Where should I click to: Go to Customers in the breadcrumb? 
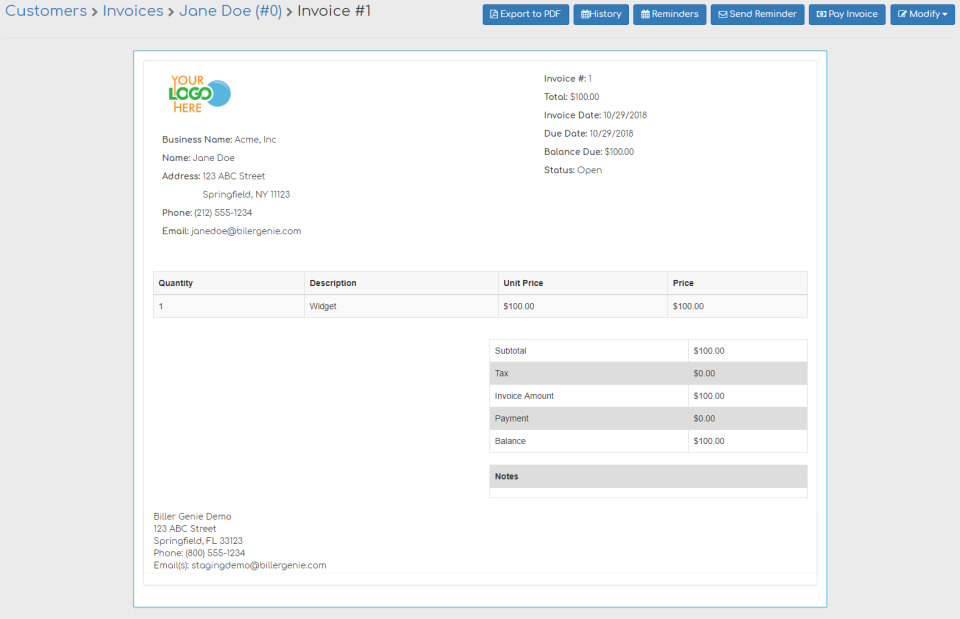(x=46, y=12)
